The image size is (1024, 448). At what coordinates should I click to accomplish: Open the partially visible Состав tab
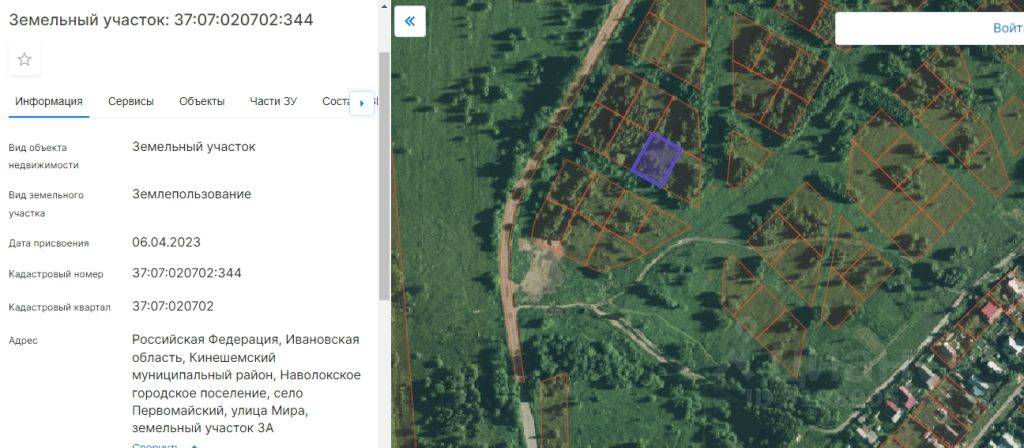click(336, 101)
